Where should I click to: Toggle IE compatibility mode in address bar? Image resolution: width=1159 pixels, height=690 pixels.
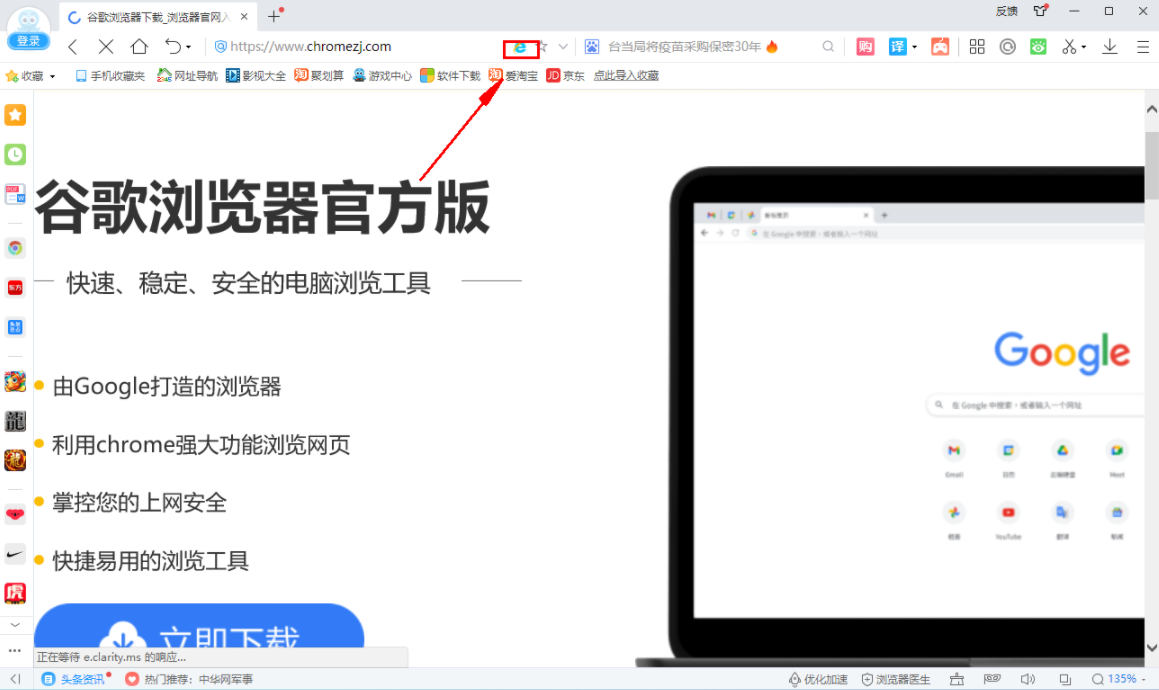click(519, 46)
